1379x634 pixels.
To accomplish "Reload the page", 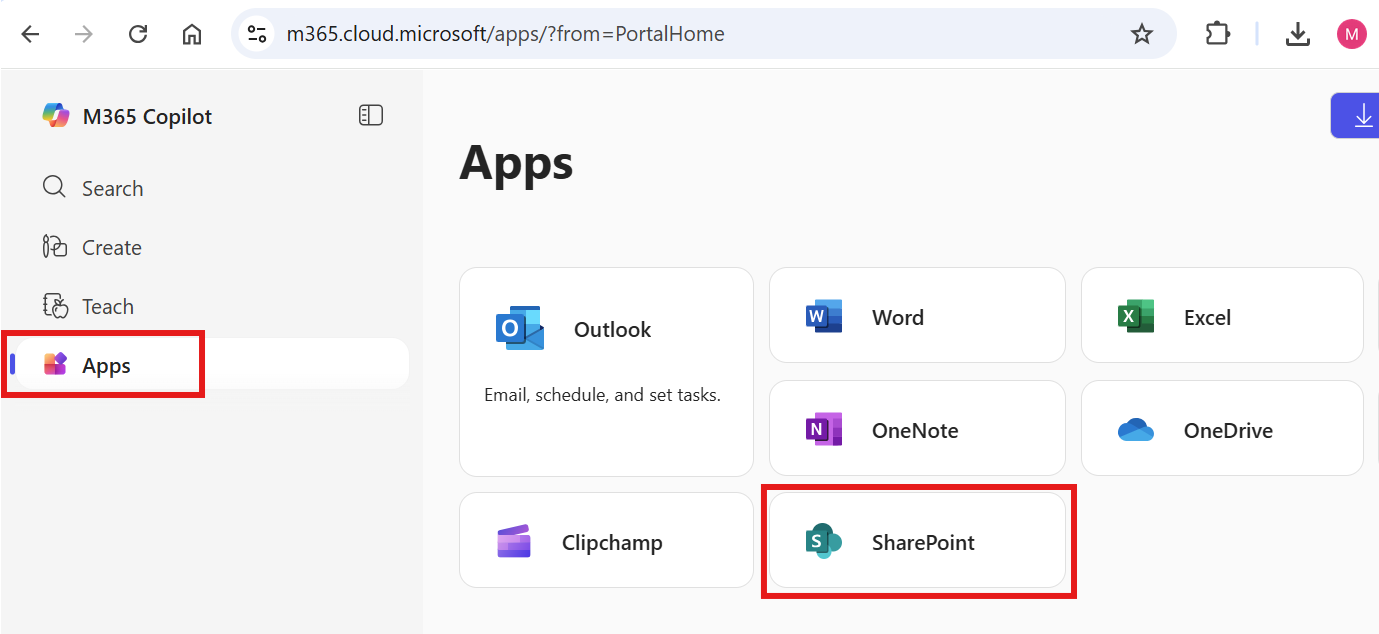I will 138,34.
